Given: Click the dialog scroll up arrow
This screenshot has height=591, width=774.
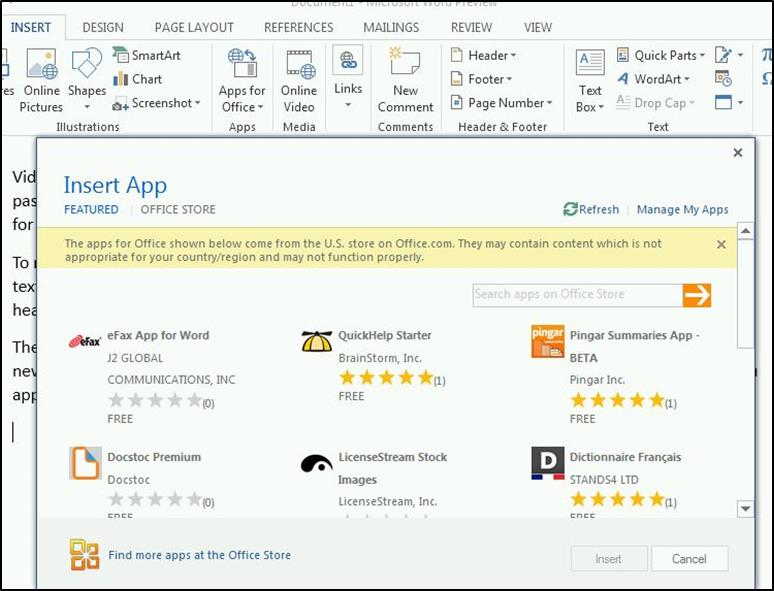Looking at the screenshot, I should coord(745,231).
